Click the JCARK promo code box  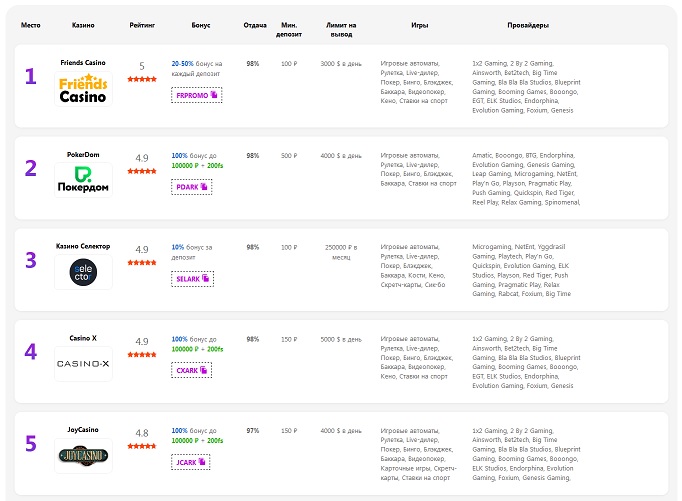tap(191, 462)
